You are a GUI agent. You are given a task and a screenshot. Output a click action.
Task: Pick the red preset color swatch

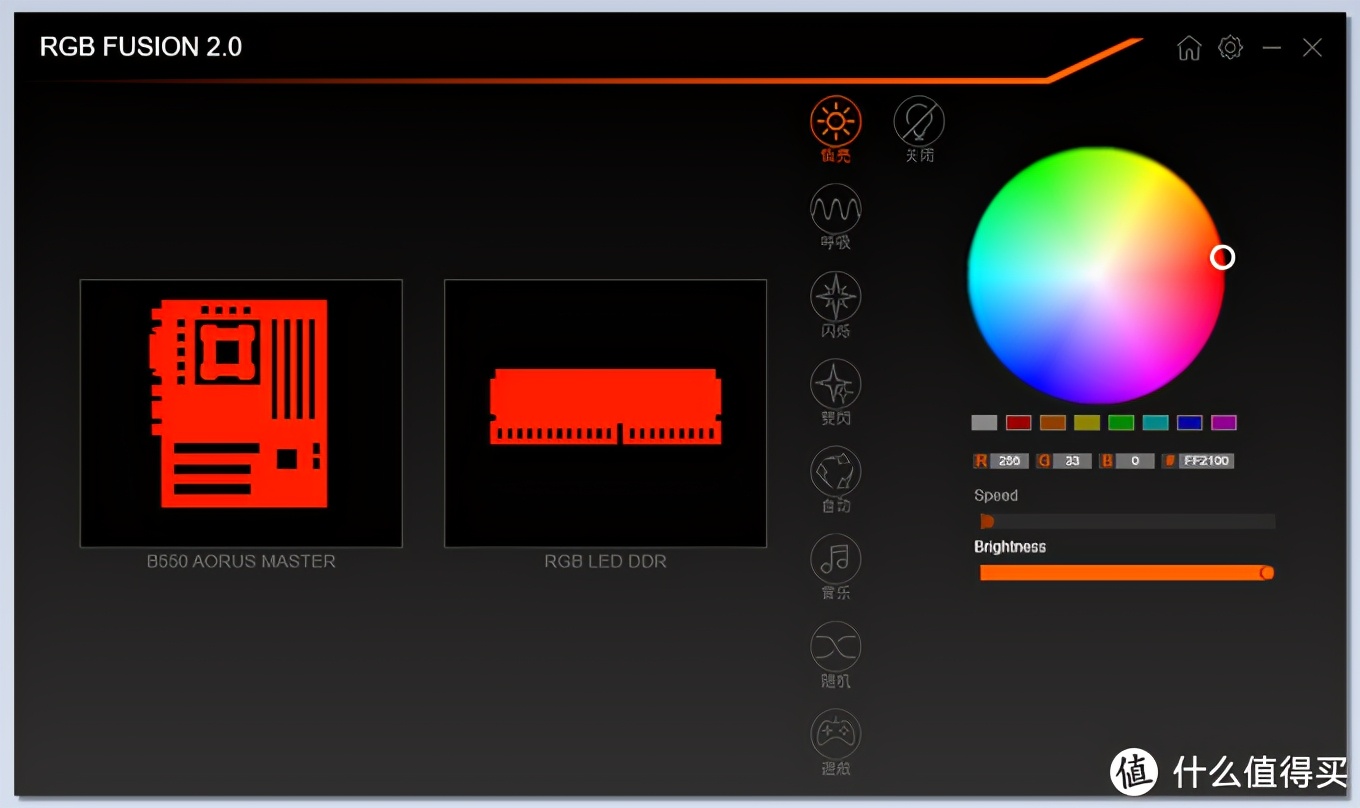click(x=1018, y=423)
